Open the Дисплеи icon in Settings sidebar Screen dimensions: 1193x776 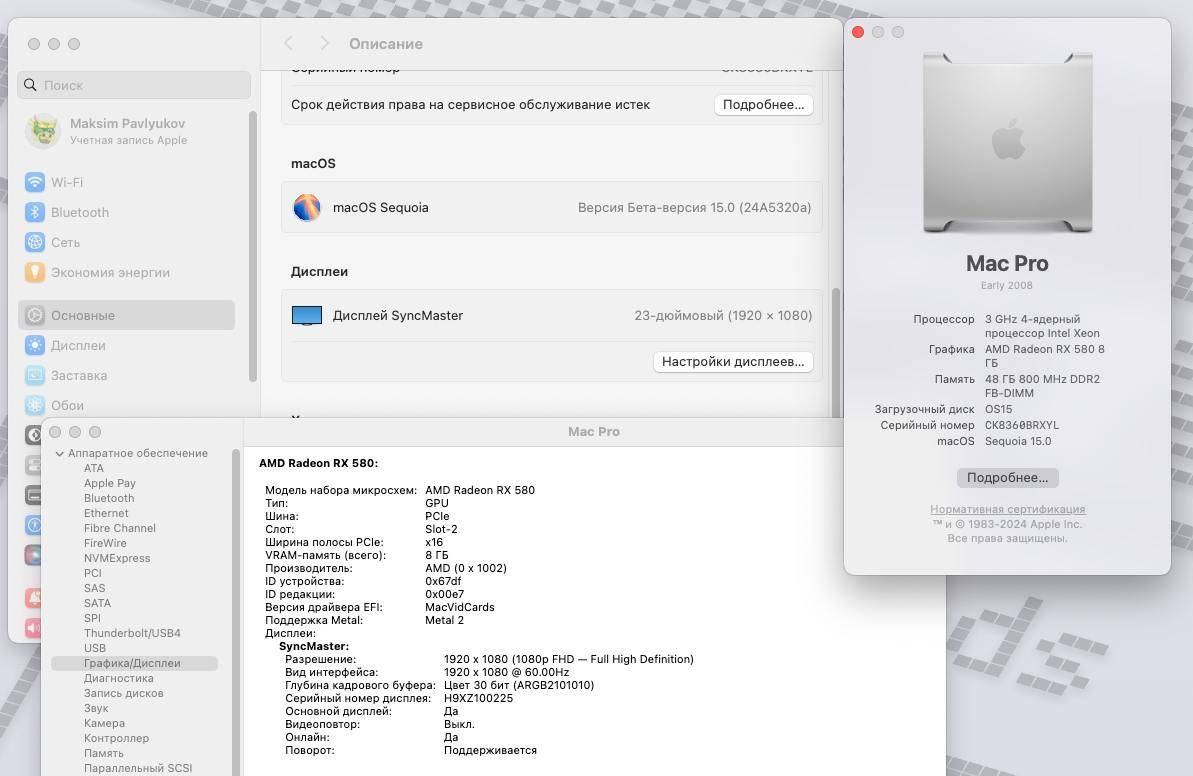point(35,345)
